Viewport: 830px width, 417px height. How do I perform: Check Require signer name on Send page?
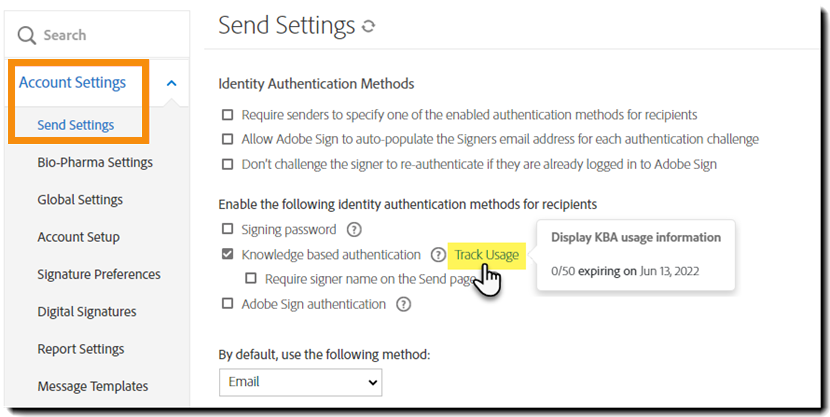(253, 279)
